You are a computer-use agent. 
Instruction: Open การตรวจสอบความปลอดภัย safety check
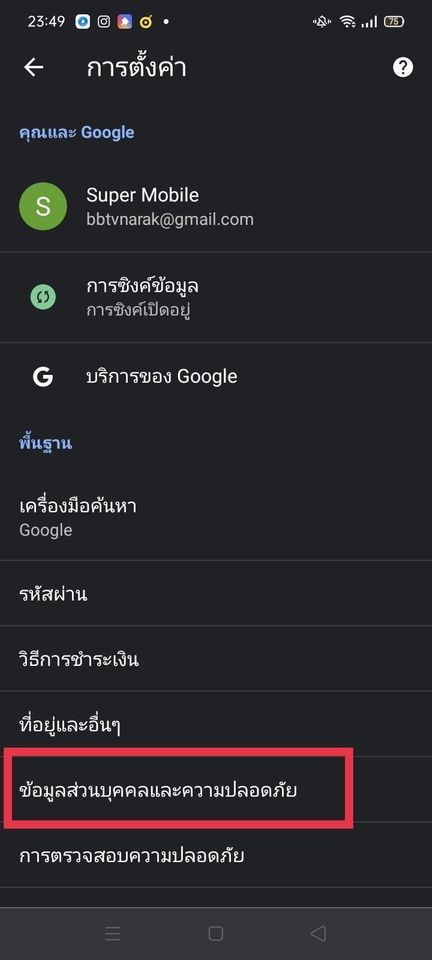click(216, 855)
